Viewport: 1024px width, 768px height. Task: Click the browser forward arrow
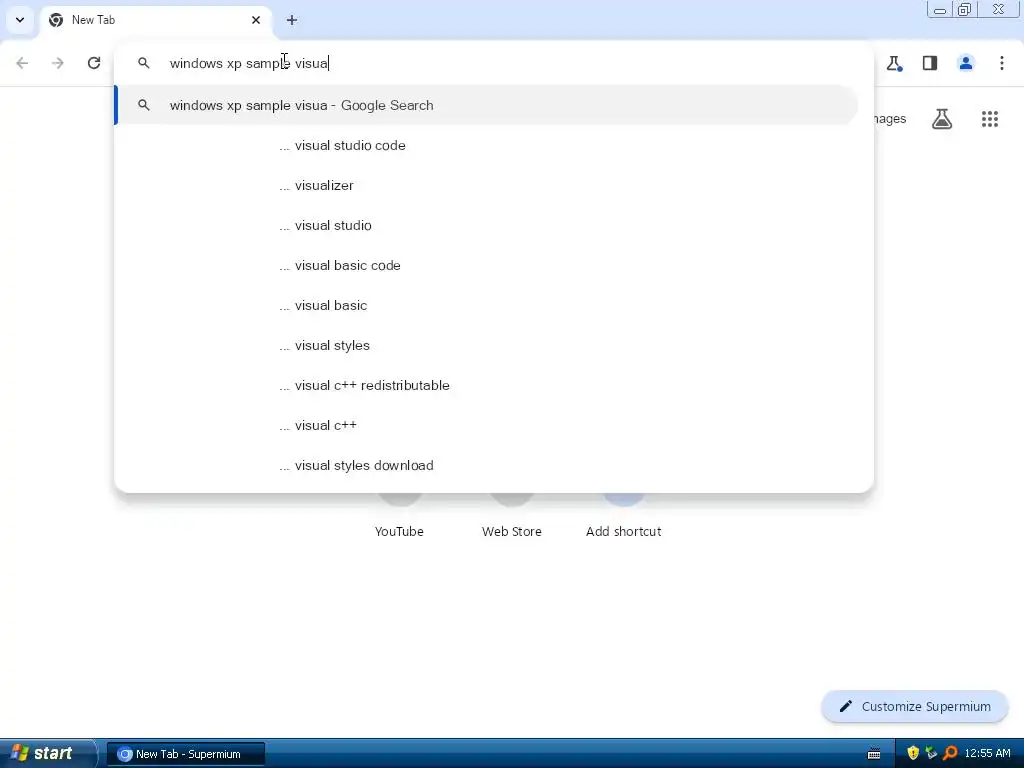[58, 63]
